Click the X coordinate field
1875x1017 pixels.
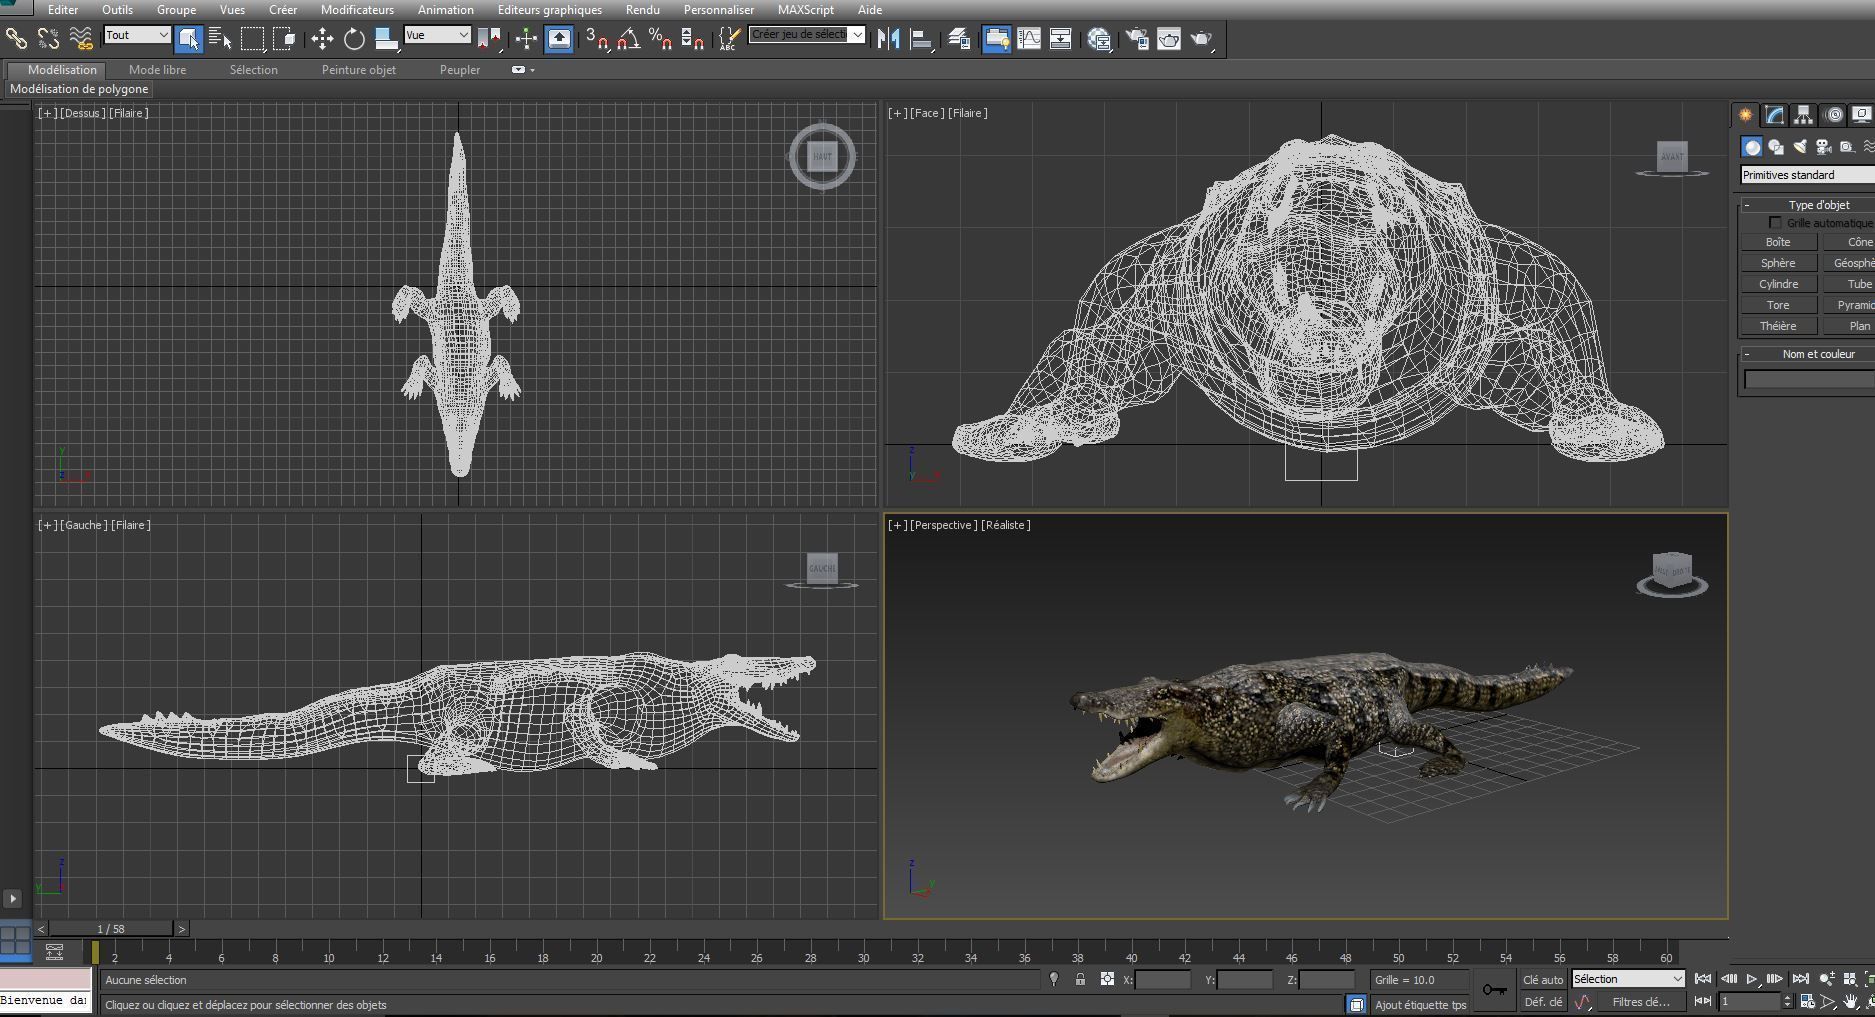[x=1163, y=980]
